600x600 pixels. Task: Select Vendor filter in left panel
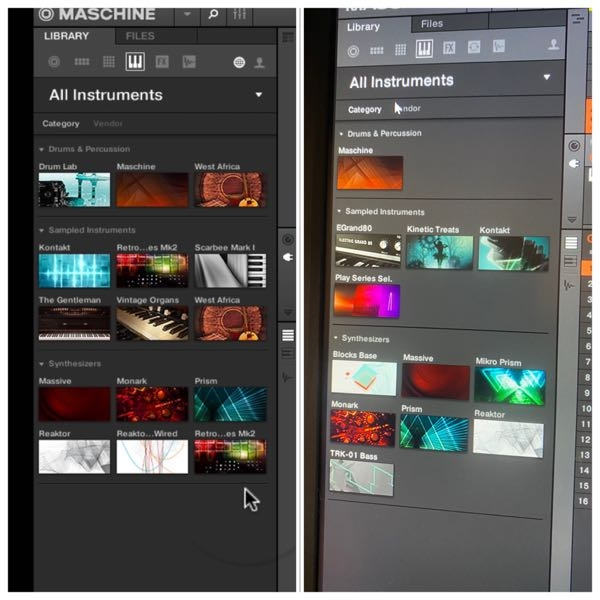(x=108, y=124)
